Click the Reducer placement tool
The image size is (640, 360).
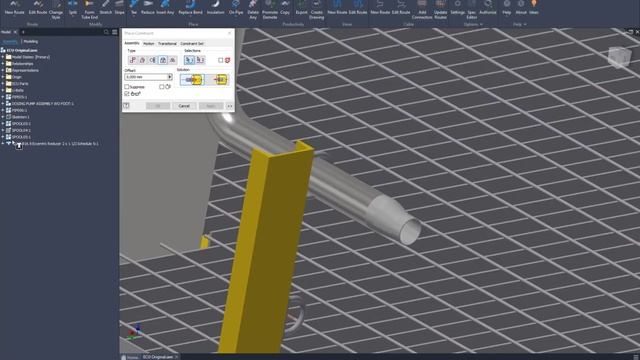(x=148, y=7)
